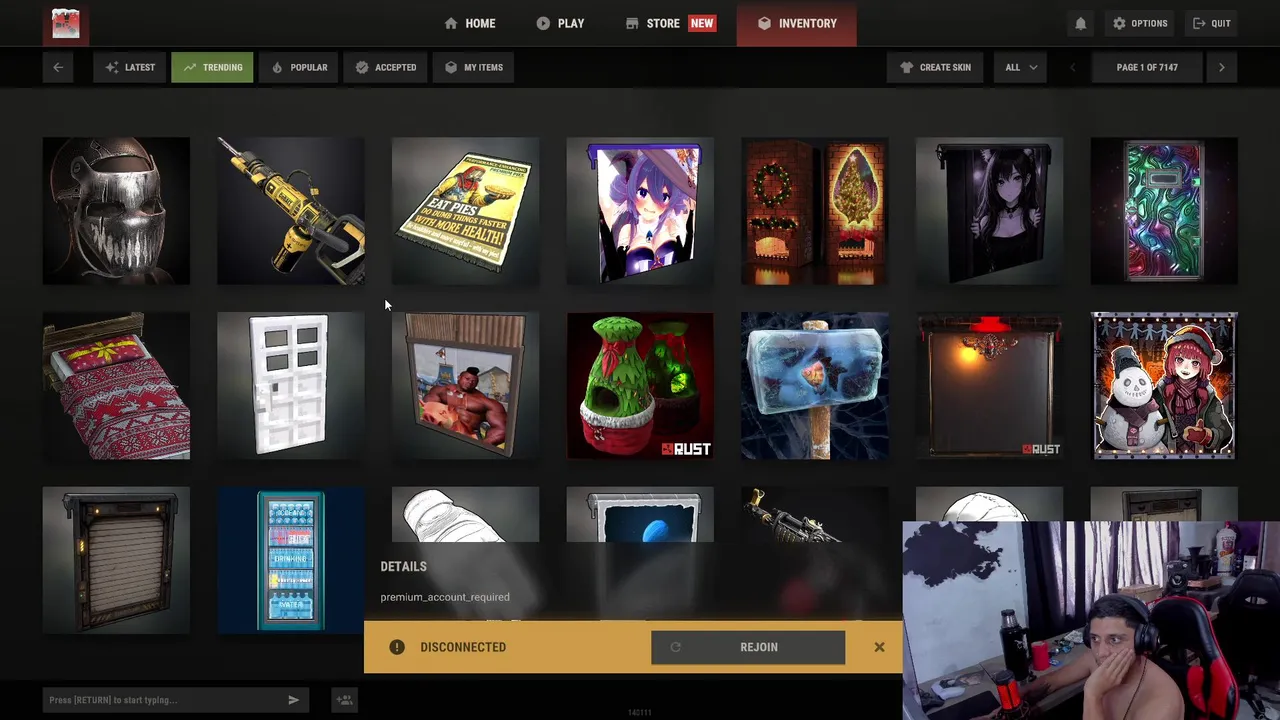Select the muscular man garage door skin
Image resolution: width=1280 pixels, height=720 pixels.
point(465,386)
